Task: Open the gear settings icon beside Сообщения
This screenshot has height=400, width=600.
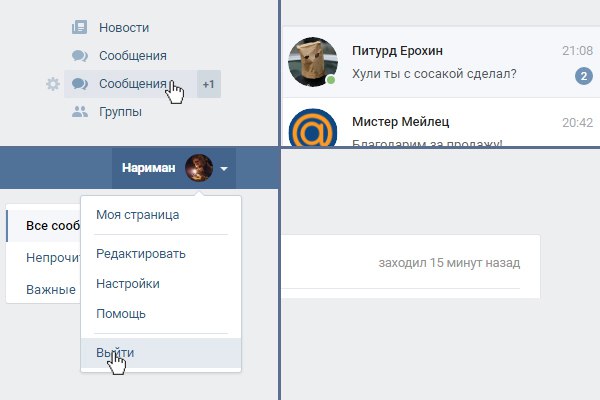Action: point(53,84)
